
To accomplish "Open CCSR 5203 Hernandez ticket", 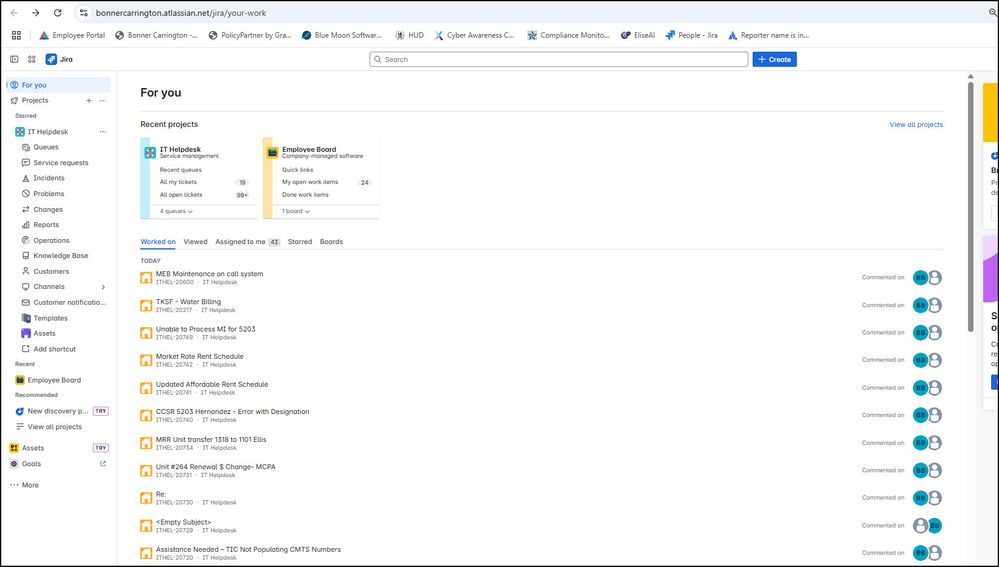I will pyautogui.click(x=233, y=412).
